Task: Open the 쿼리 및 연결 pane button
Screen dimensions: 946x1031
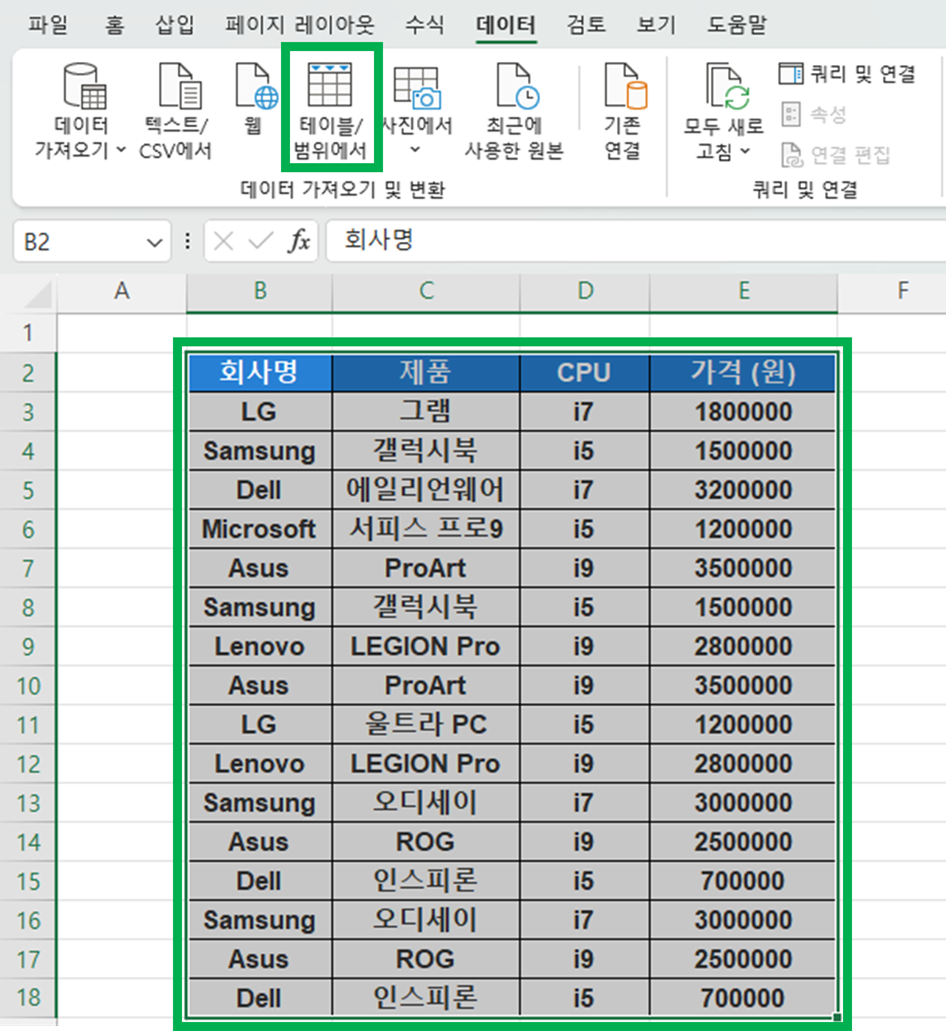Action: (x=847, y=74)
